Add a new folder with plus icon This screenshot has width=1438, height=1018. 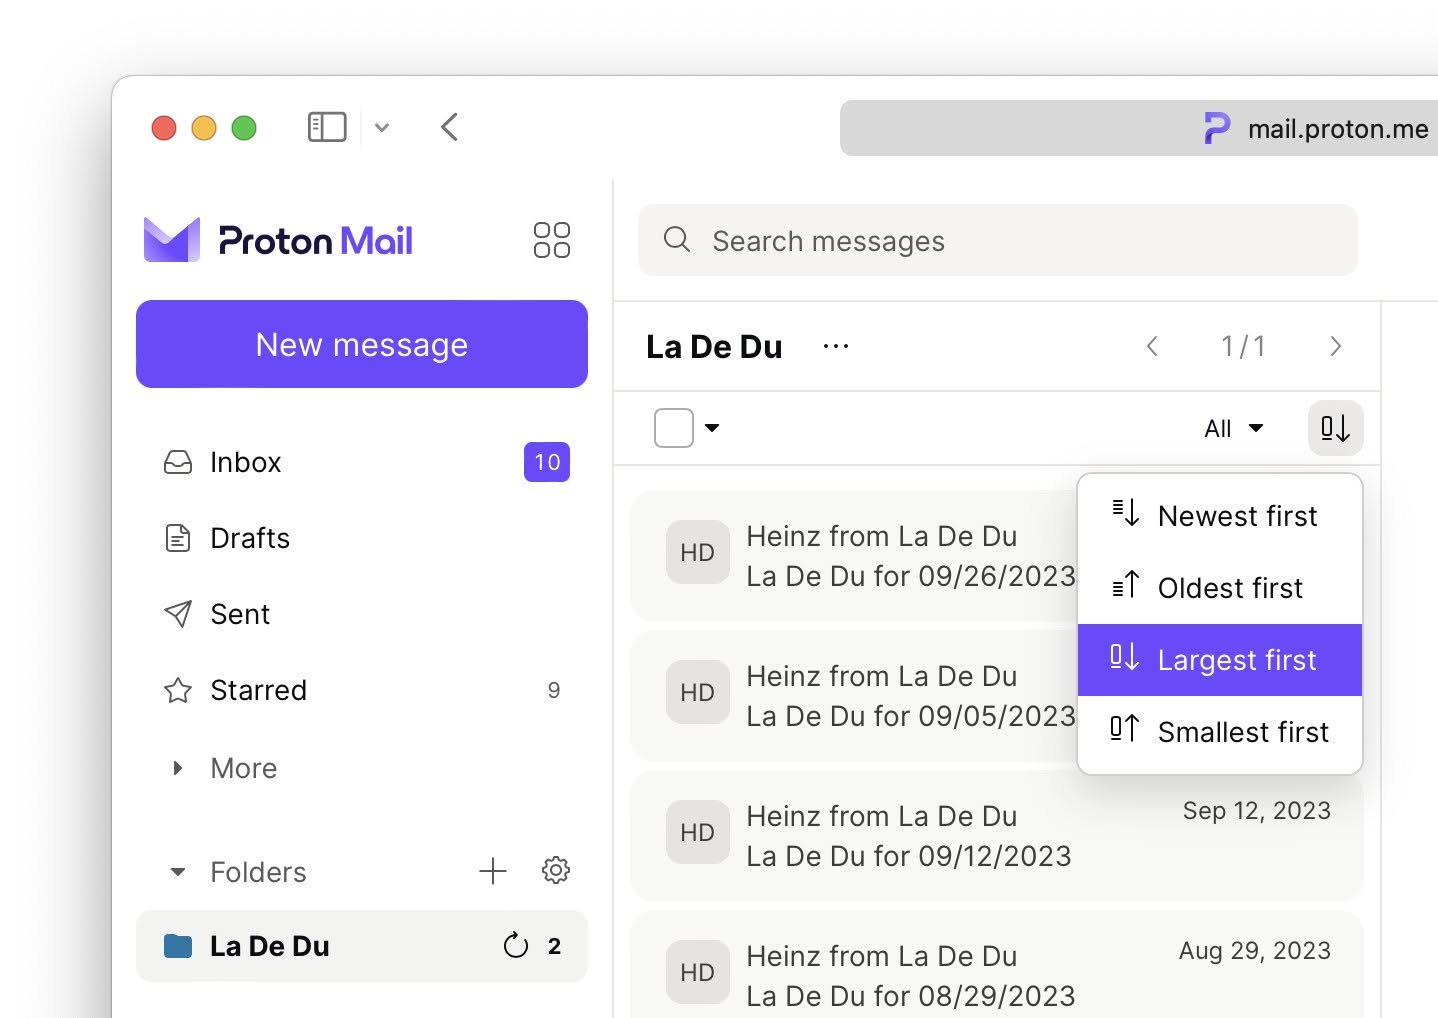click(493, 871)
